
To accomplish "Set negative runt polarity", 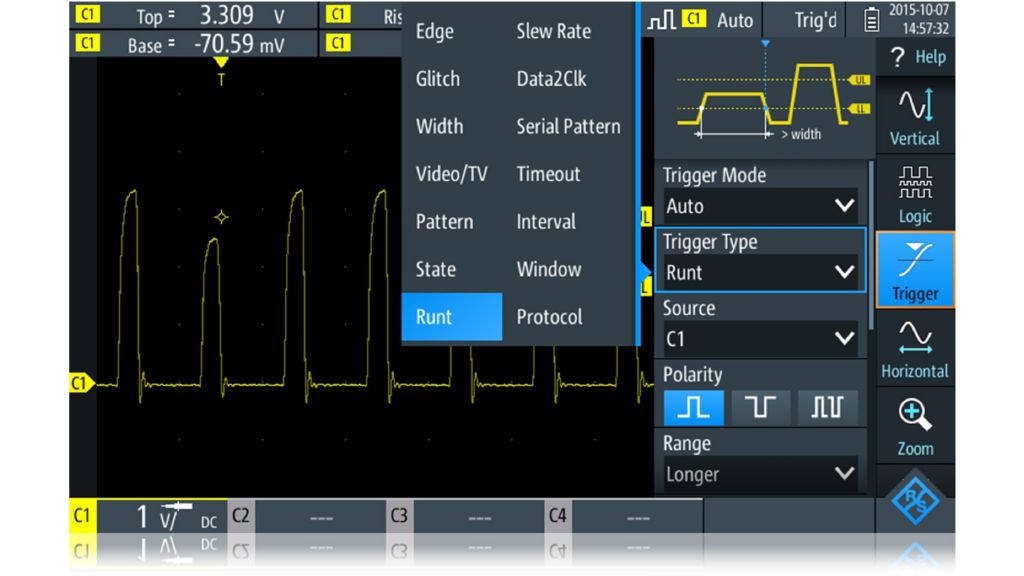I will coord(760,408).
